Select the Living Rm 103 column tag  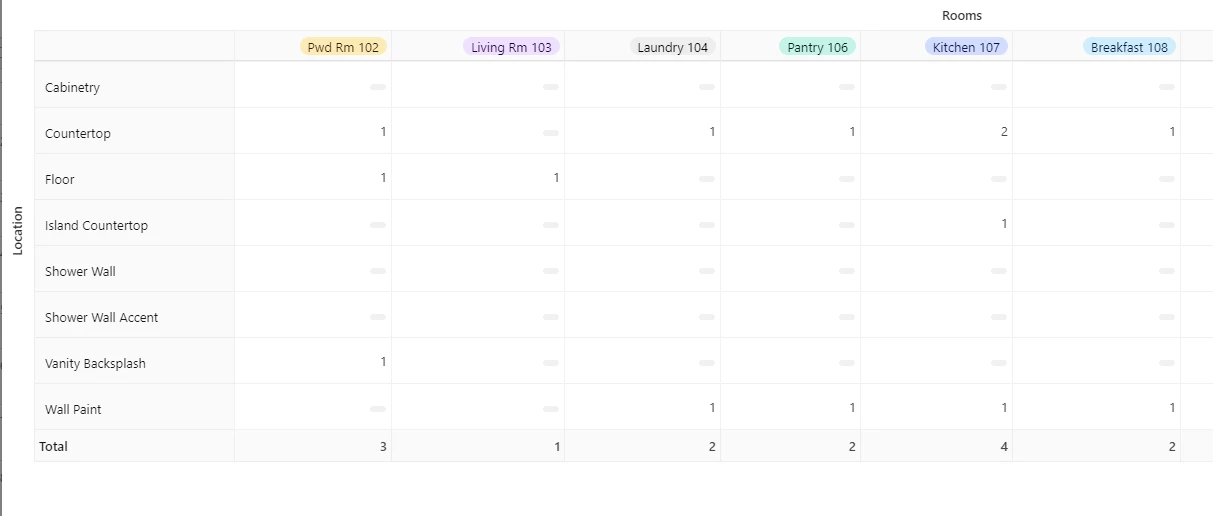511,47
